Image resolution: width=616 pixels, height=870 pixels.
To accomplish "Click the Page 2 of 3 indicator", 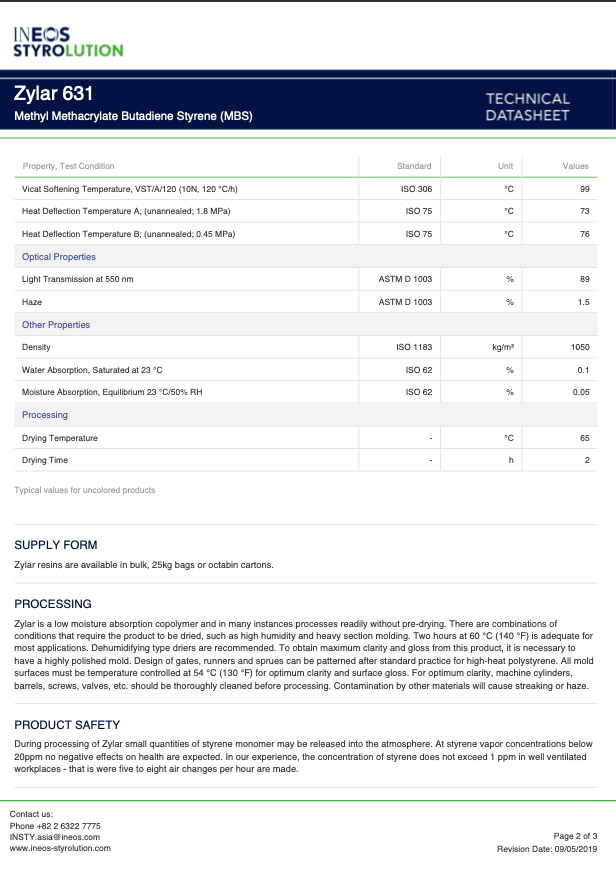I will pos(575,836).
